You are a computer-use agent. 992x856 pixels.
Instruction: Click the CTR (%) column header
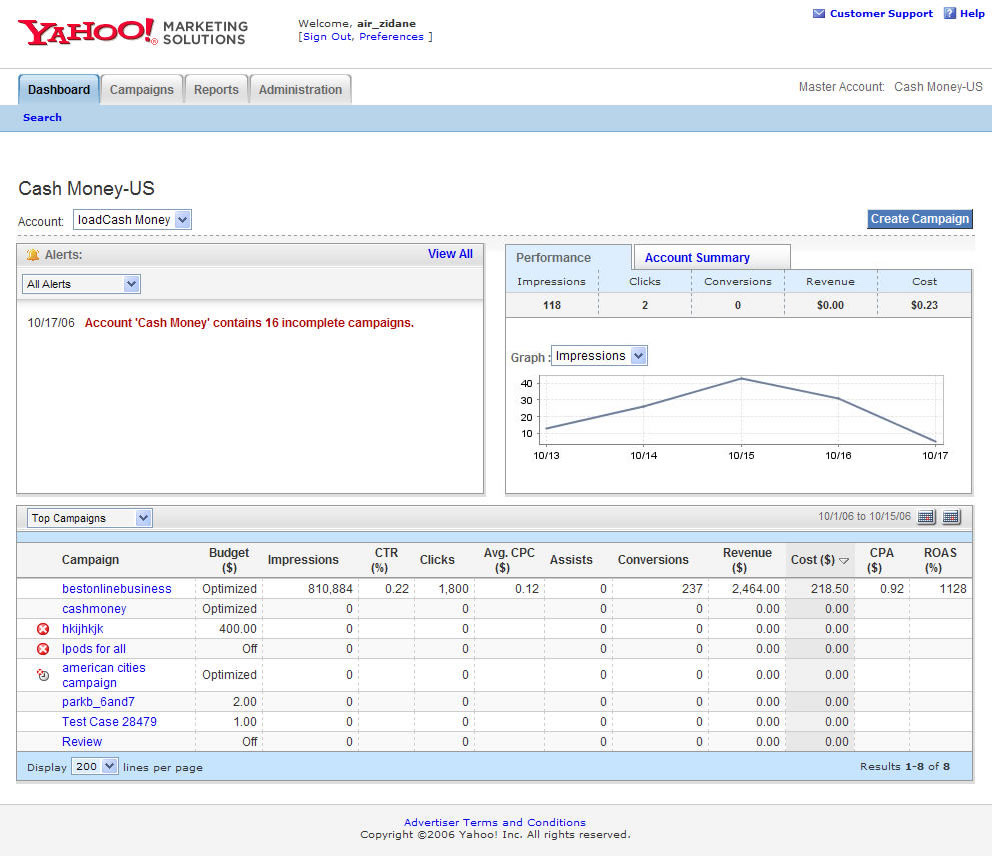tap(385, 560)
